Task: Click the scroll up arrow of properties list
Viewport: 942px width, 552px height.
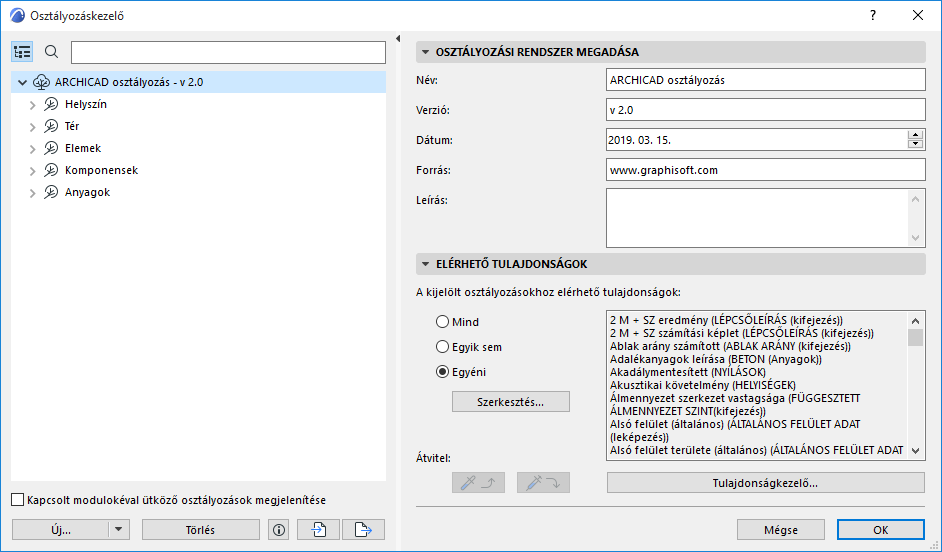Action: [x=916, y=321]
